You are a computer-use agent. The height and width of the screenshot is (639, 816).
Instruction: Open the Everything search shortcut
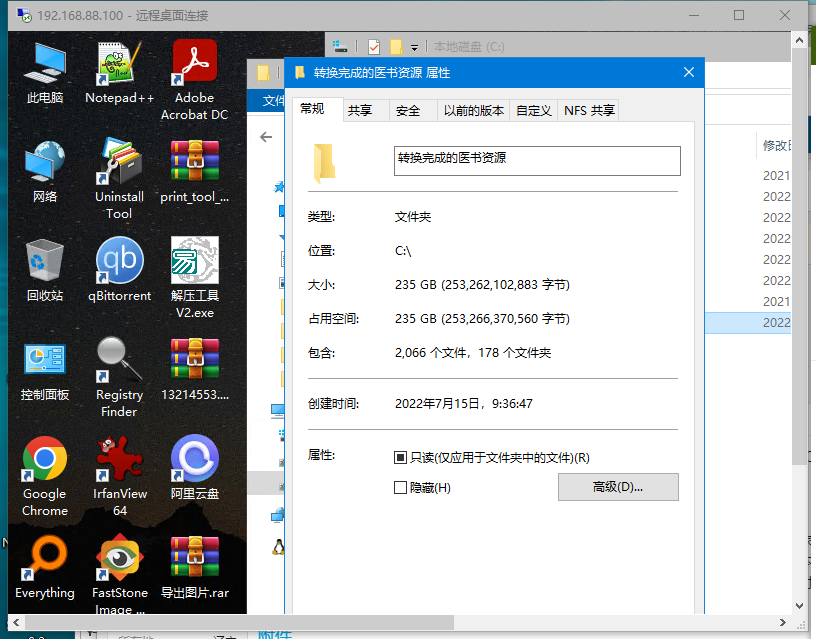click(45, 560)
